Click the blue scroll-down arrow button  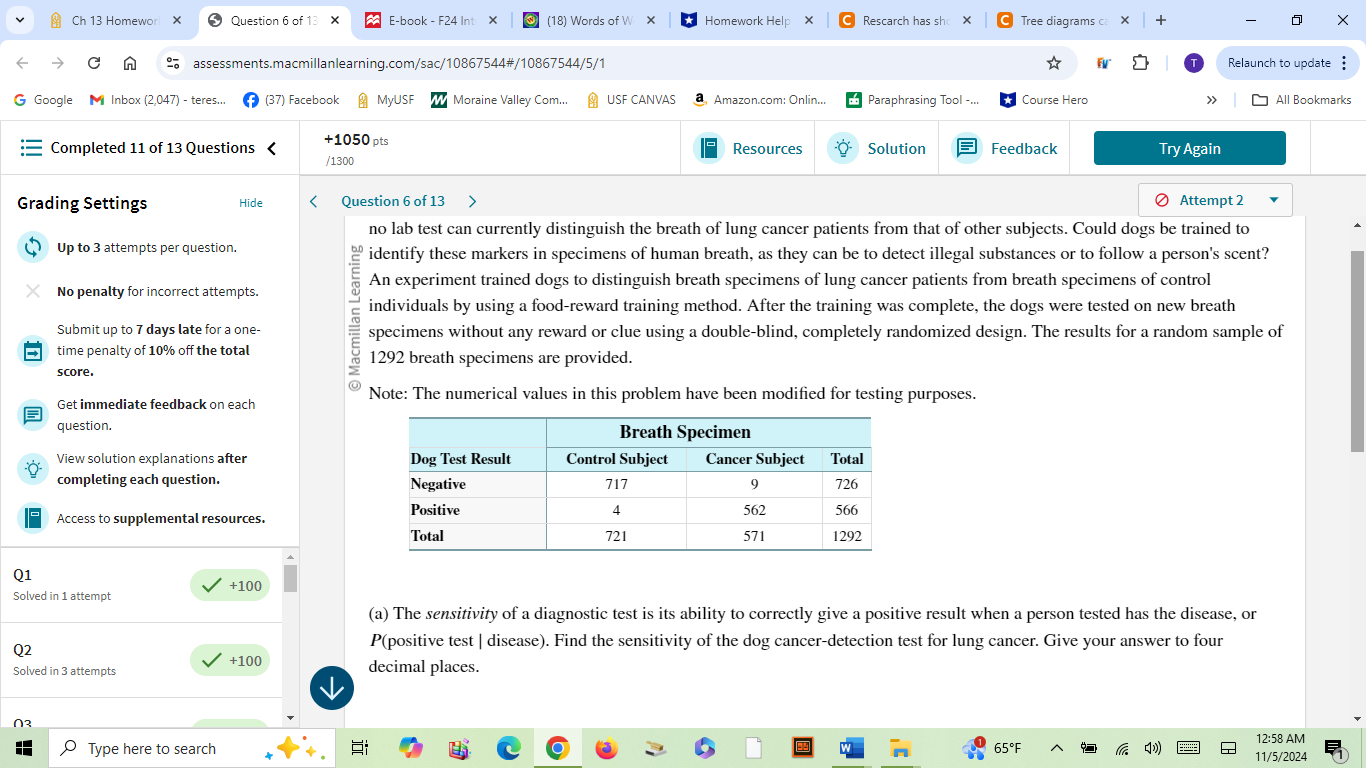pos(331,688)
